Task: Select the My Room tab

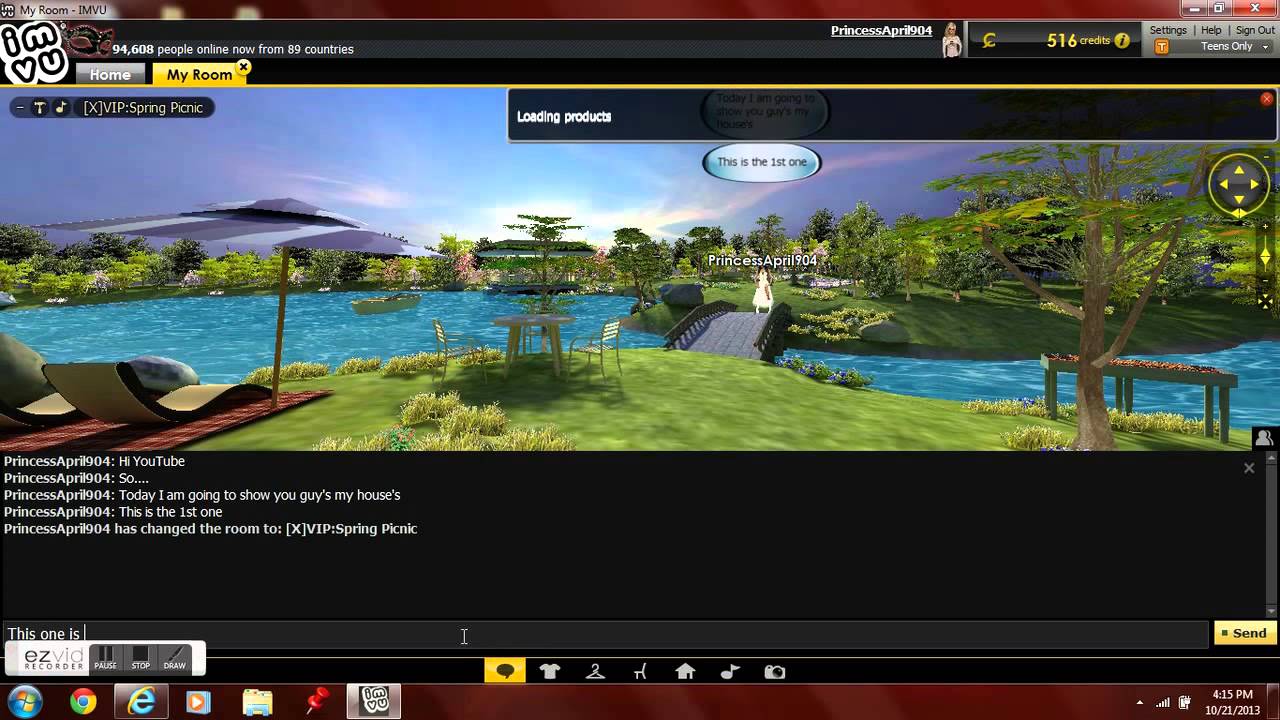Action: [199, 75]
